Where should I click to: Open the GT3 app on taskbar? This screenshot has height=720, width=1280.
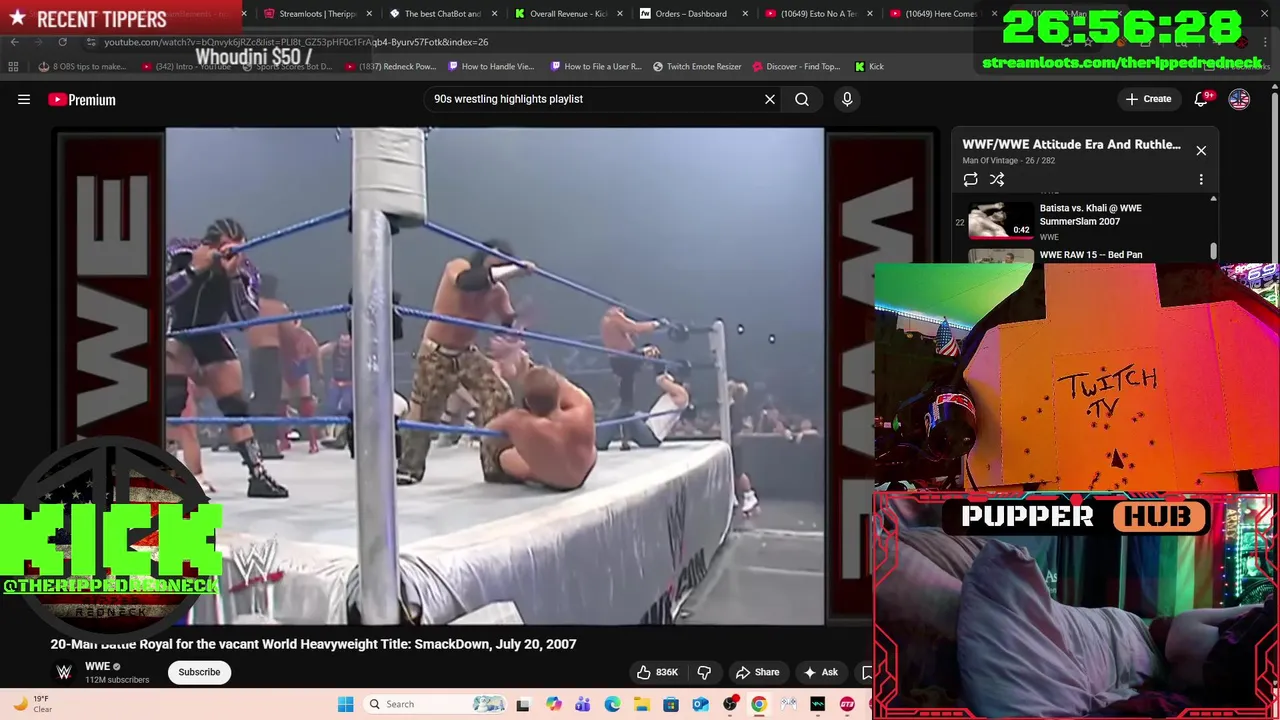point(847,704)
